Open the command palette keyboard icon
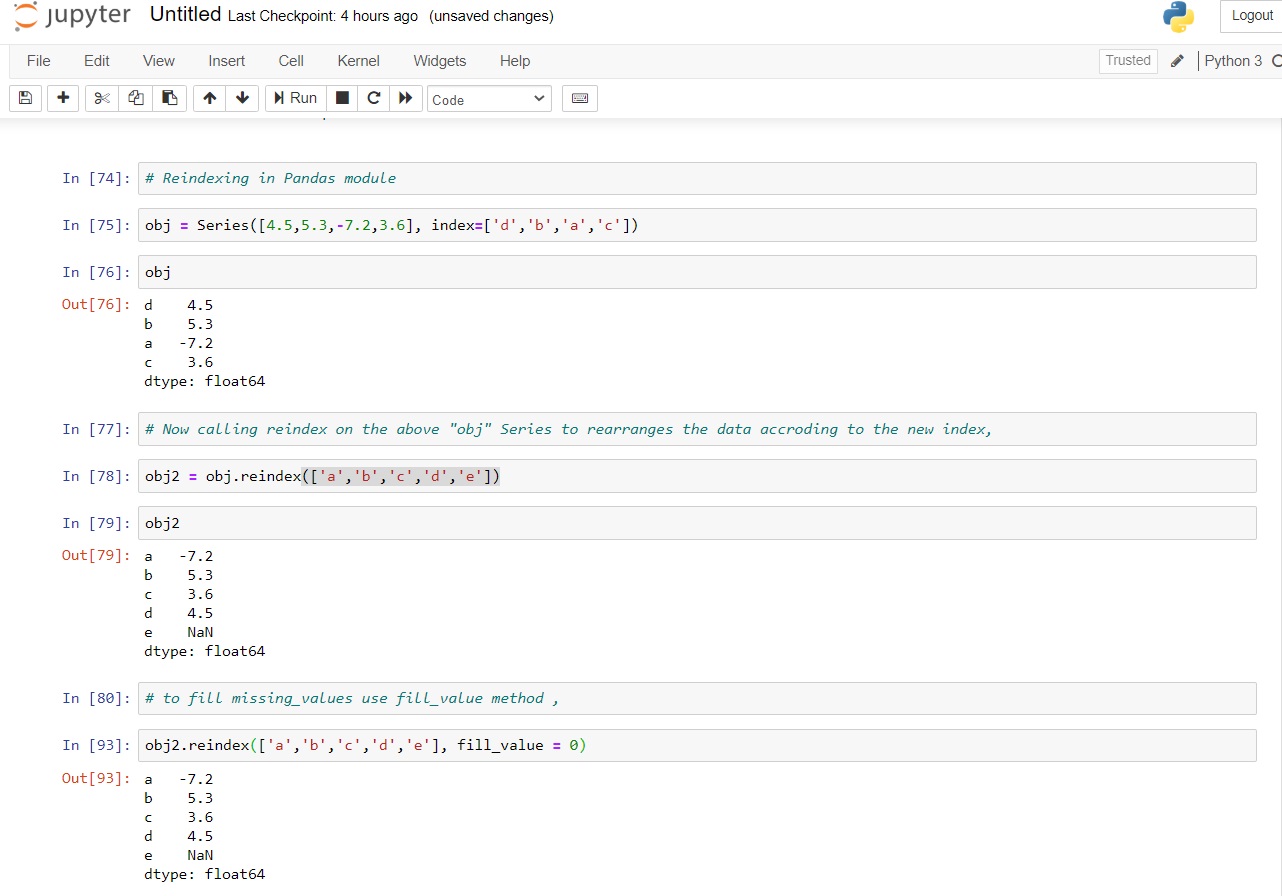 579,97
